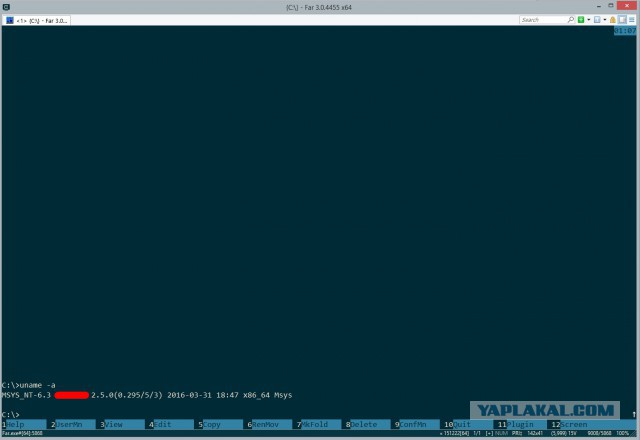Select the Far 3.0 console tab
Image resolution: width=640 pixels, height=440 pixels.
(x=37, y=20)
